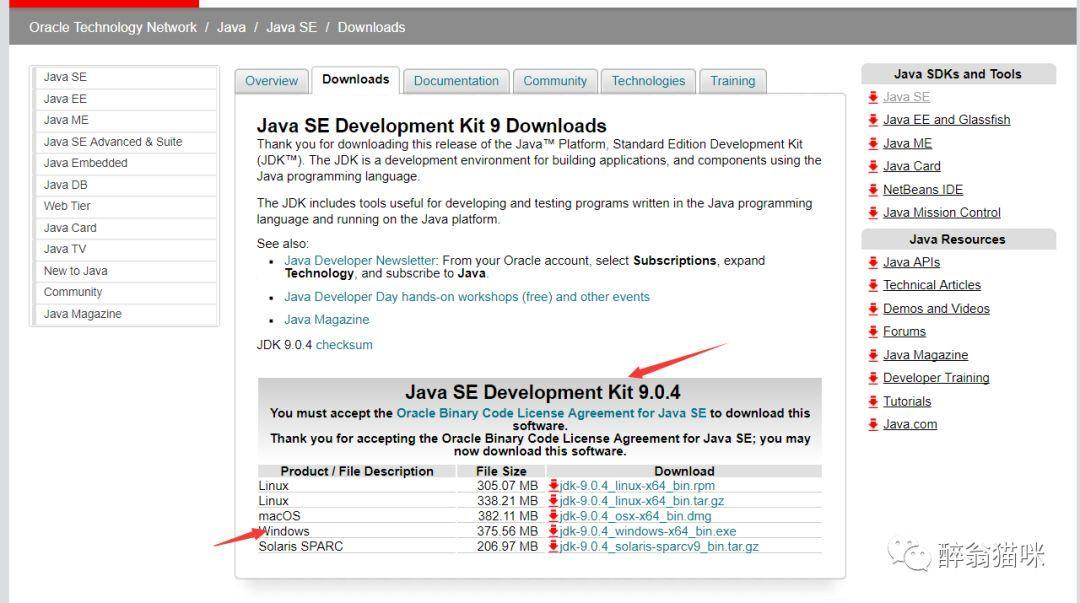
Task: Download jdk-9.0.4_linux-x64_bin.rpm
Action: (637, 485)
